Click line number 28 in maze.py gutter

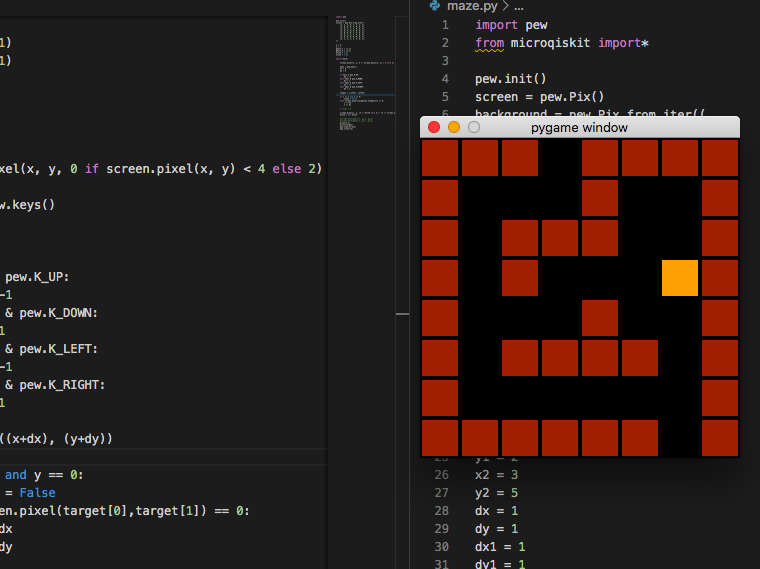(442, 510)
